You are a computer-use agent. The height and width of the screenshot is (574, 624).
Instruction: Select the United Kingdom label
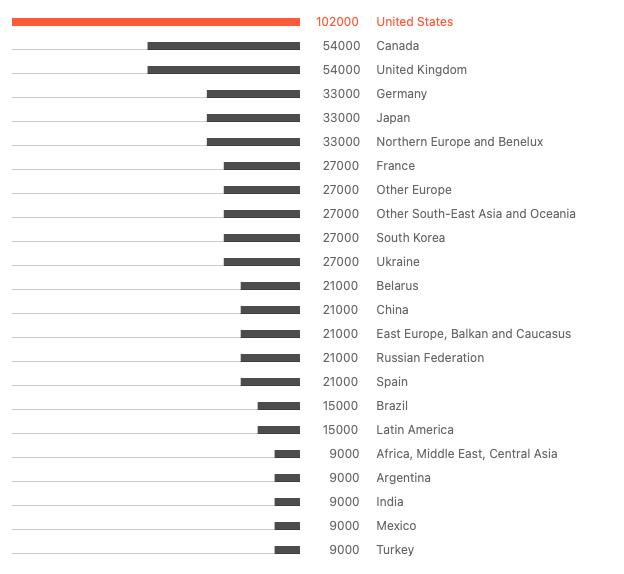click(421, 70)
